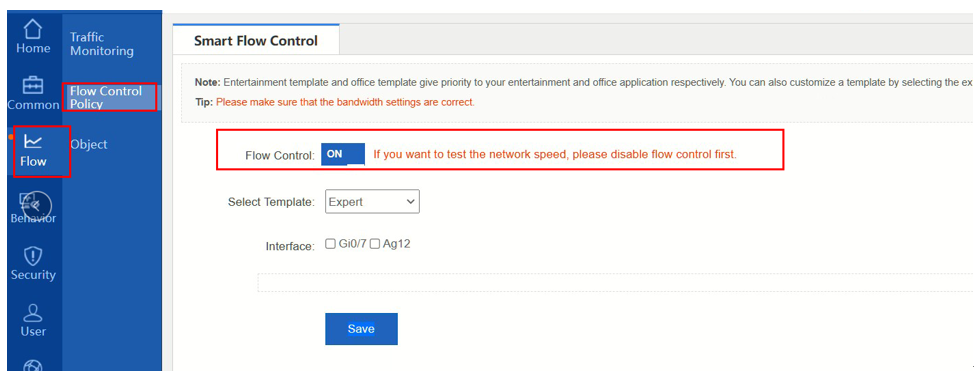The height and width of the screenshot is (388, 974).
Task: Collapse sidebar with round arrow button
Action: [37, 205]
